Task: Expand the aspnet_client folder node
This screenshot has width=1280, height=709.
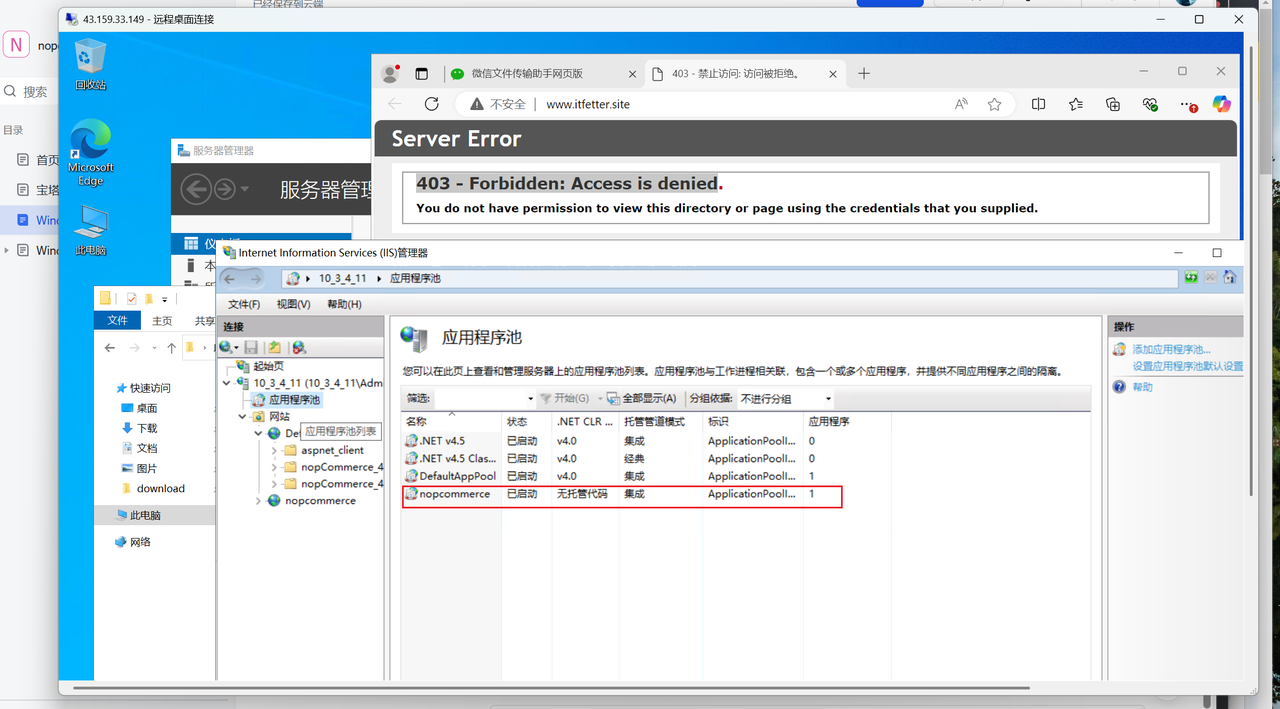Action: tap(275, 450)
